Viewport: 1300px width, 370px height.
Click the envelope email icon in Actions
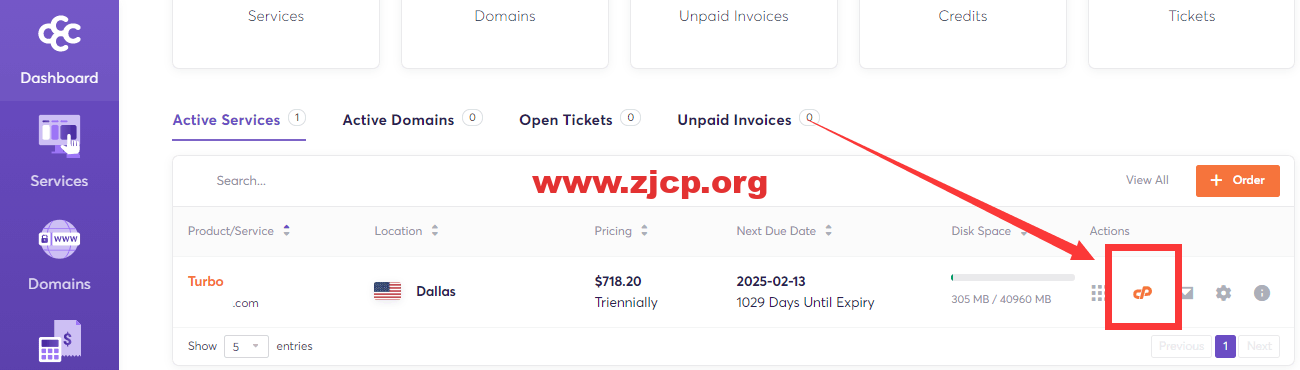click(x=1186, y=293)
